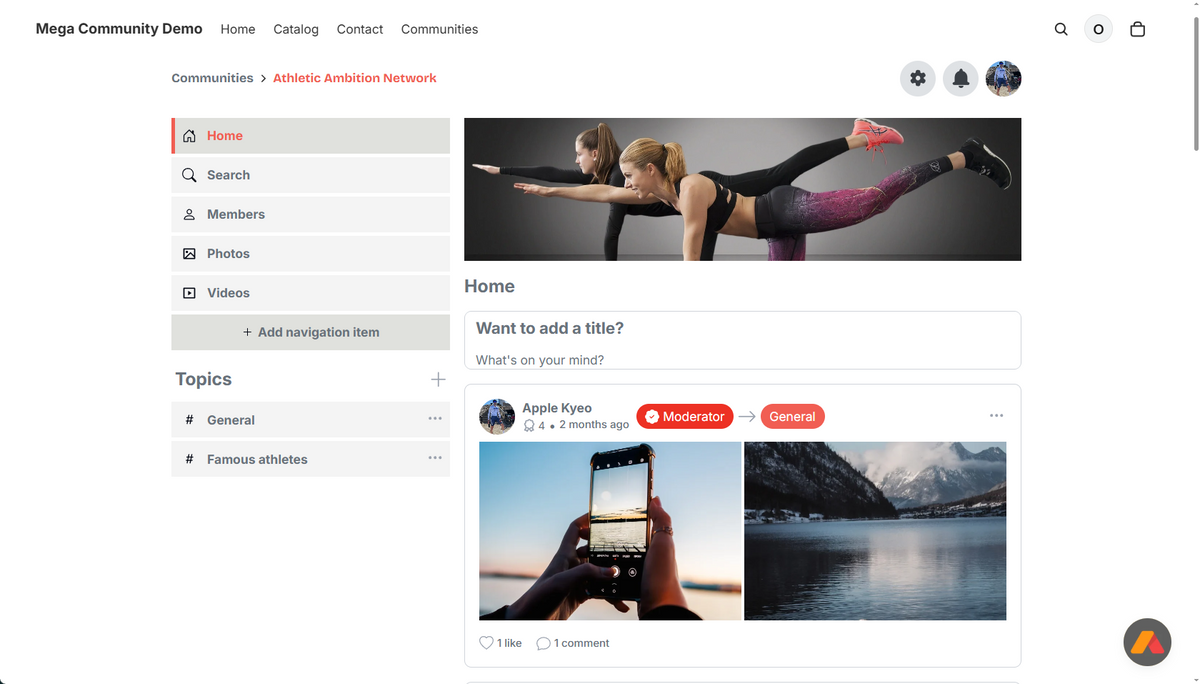Open Communities in the top menu

click(439, 29)
